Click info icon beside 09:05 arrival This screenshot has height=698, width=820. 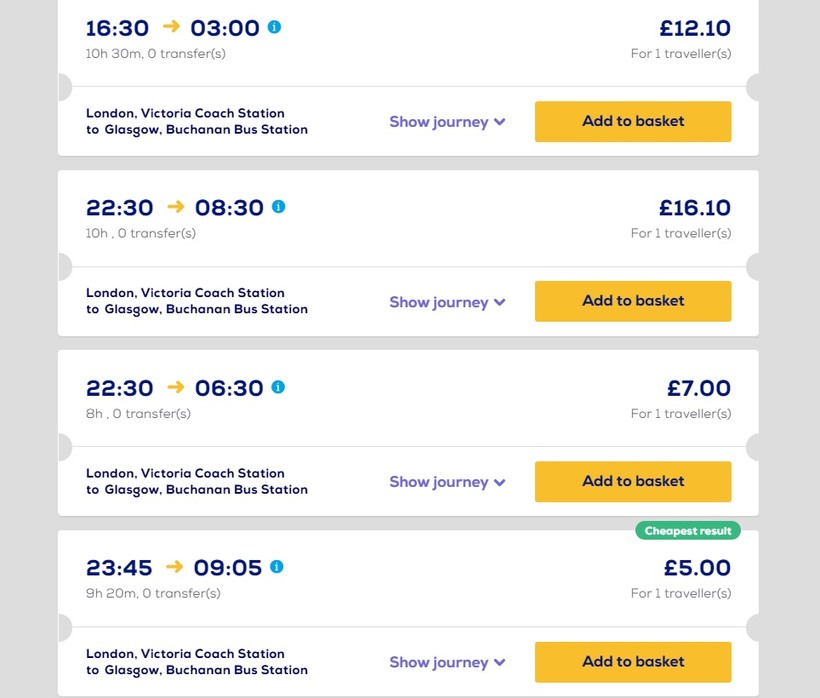click(x=277, y=567)
